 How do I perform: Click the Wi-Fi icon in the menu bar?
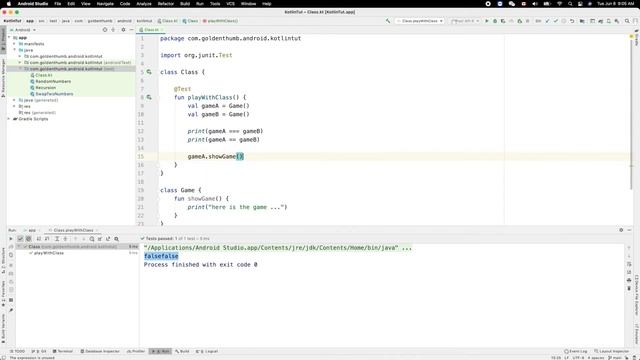pyautogui.click(x=560, y=4)
